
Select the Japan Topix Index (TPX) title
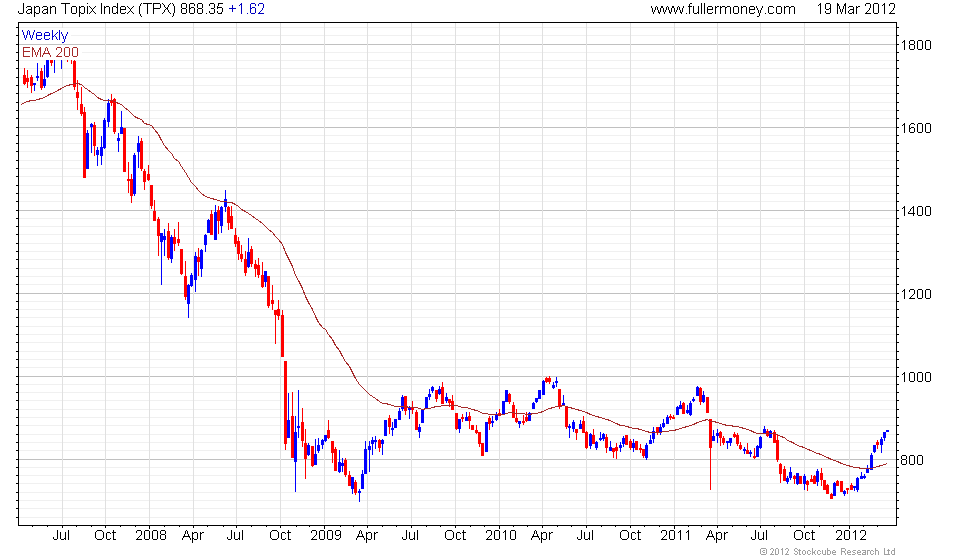(97, 9)
